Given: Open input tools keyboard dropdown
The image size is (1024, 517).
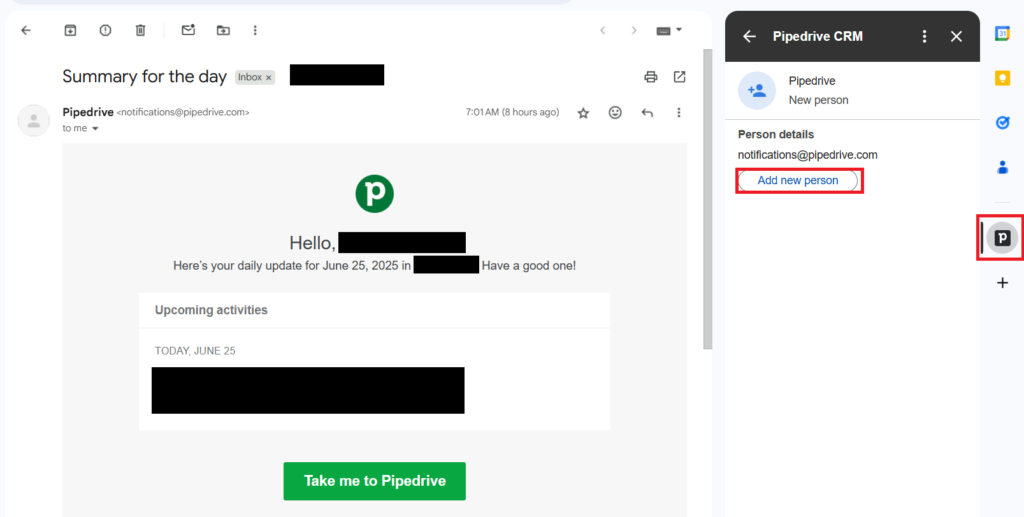Looking at the screenshot, I should 669,30.
